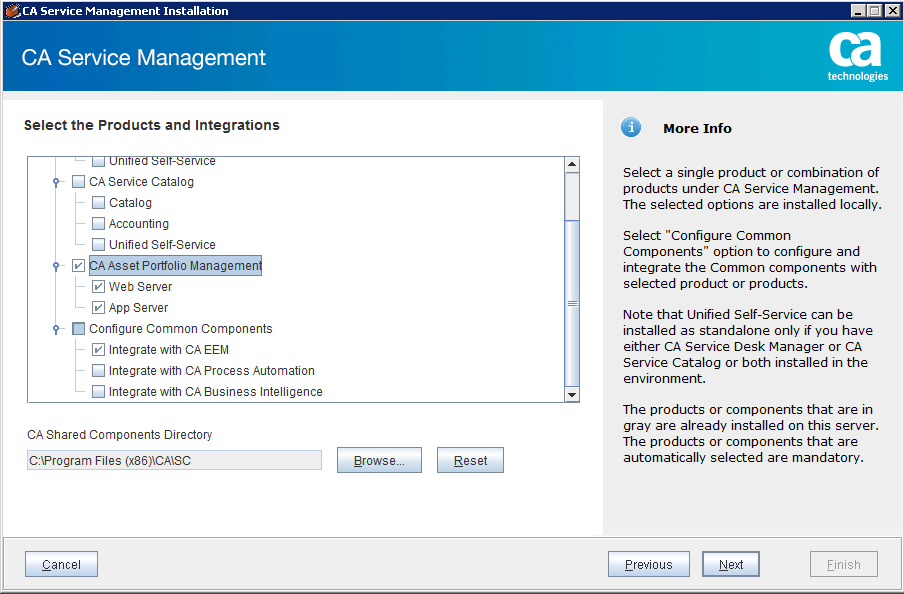This screenshot has height=594, width=904.
Task: Collapse the CA Asset Portfolio Management node
Action: [56, 266]
